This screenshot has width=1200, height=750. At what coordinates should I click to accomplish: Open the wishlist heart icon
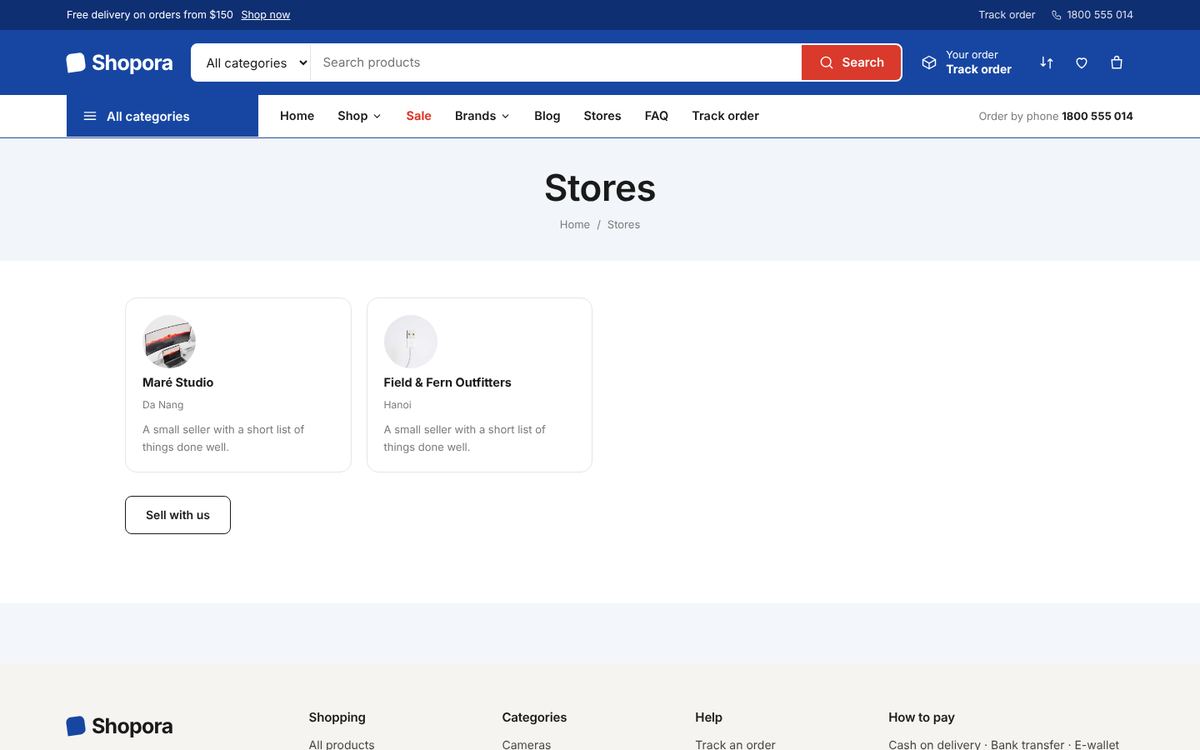point(1081,62)
